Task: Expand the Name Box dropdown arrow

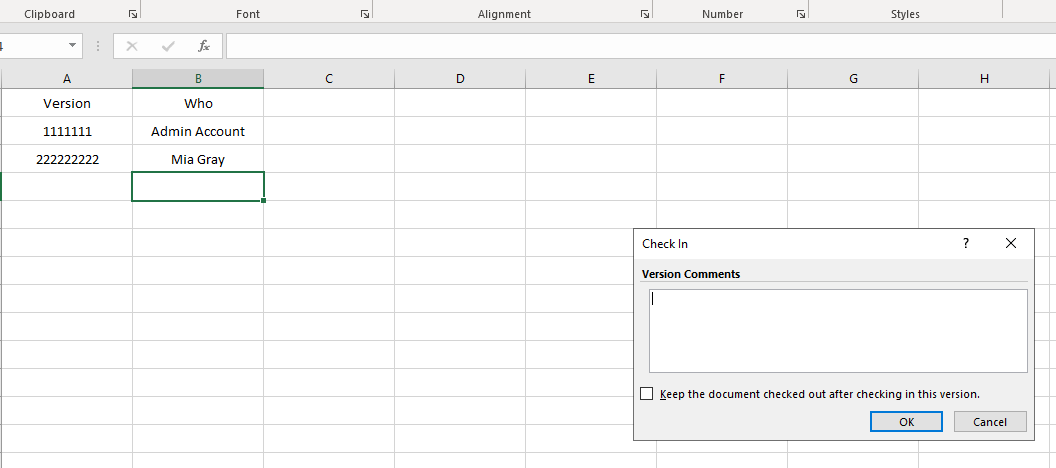Action: 73,46
